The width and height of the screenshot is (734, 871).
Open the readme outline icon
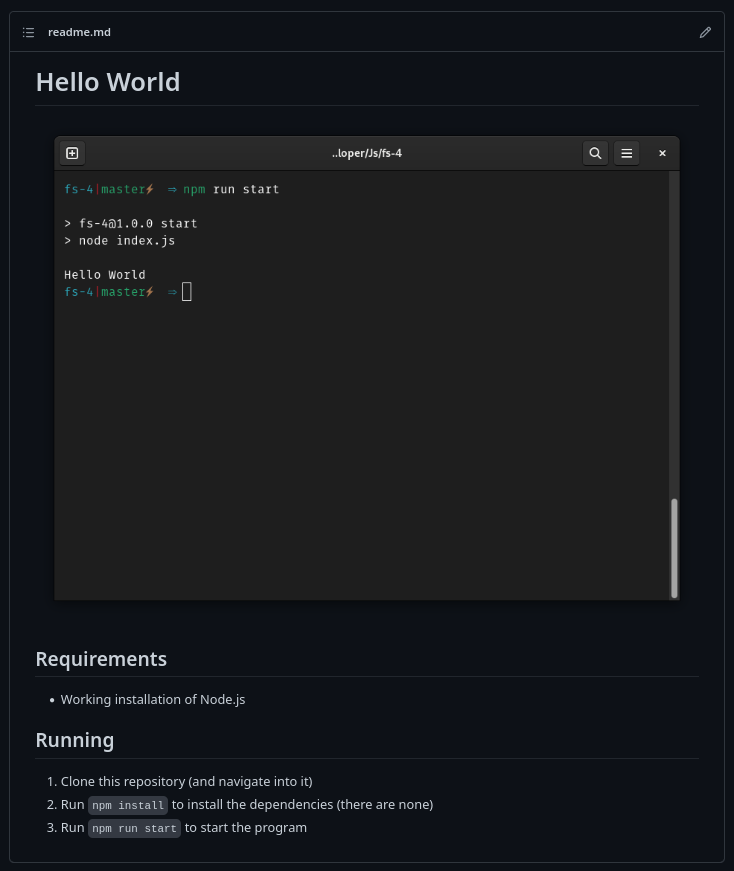pyautogui.click(x=28, y=32)
